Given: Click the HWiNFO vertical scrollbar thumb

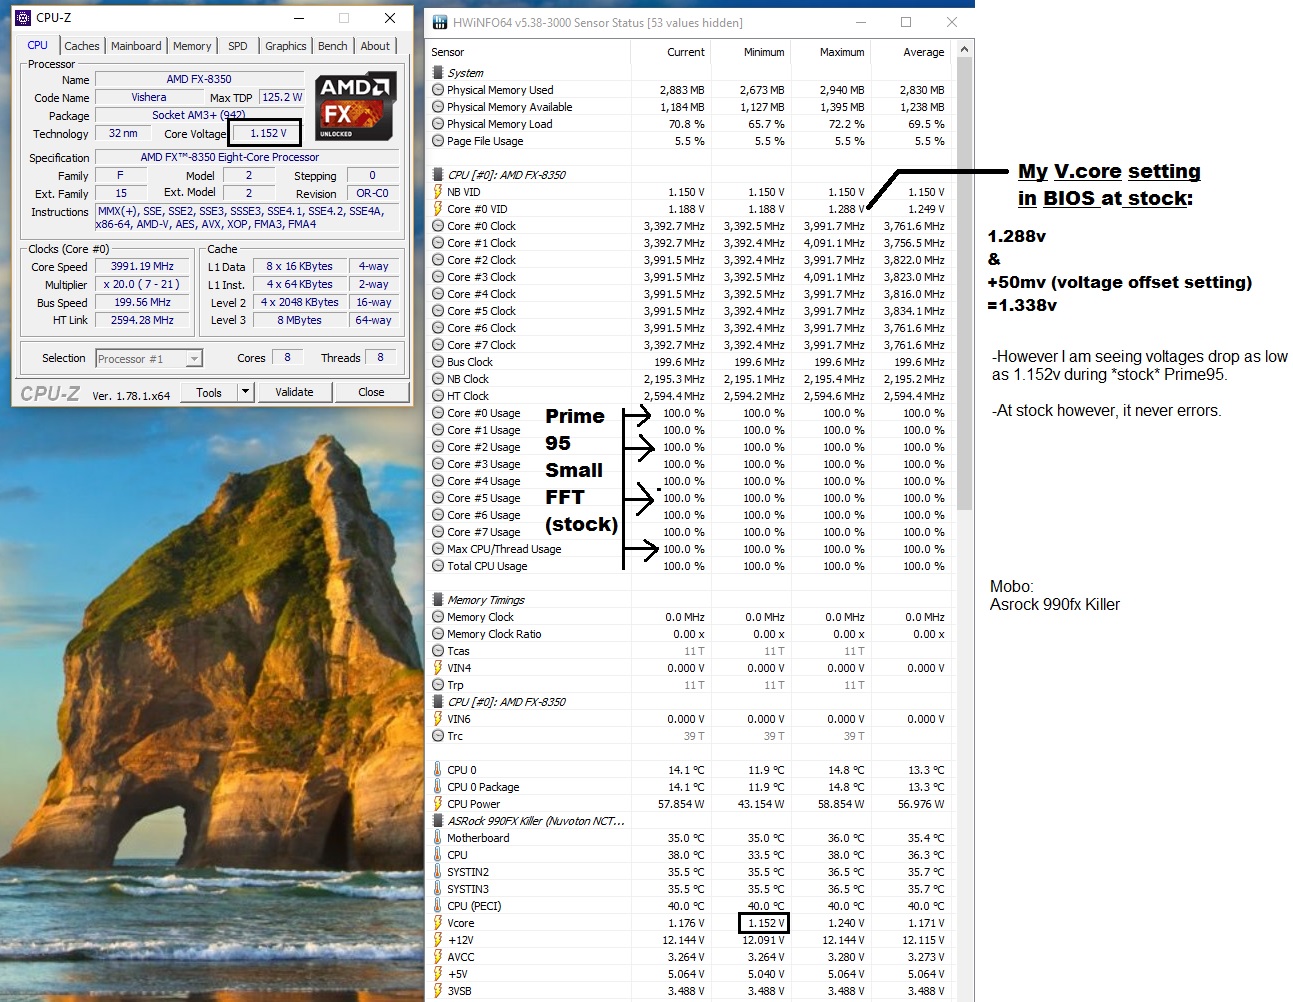Looking at the screenshot, I should click(964, 285).
